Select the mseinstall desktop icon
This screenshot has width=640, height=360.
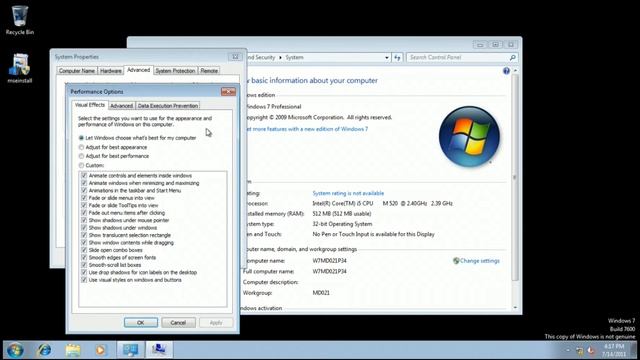(19, 68)
